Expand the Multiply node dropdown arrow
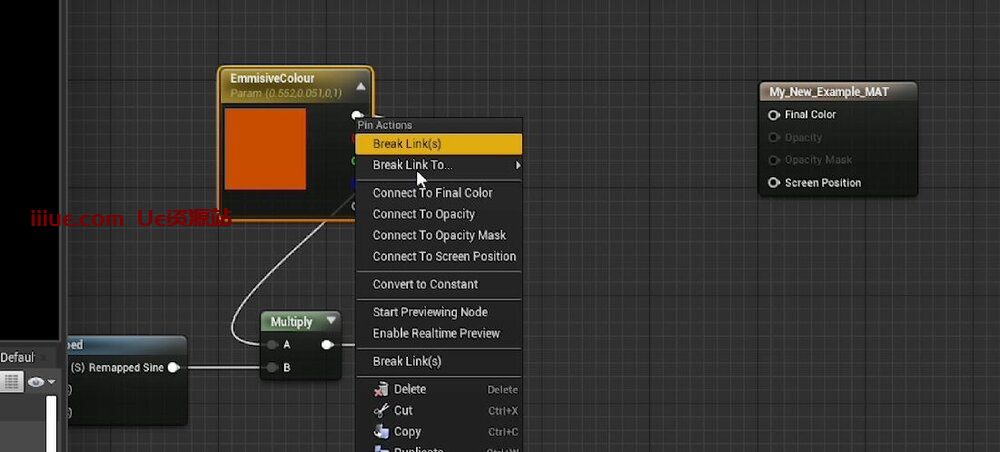Screen dimensions: 1000x452 click(331, 321)
